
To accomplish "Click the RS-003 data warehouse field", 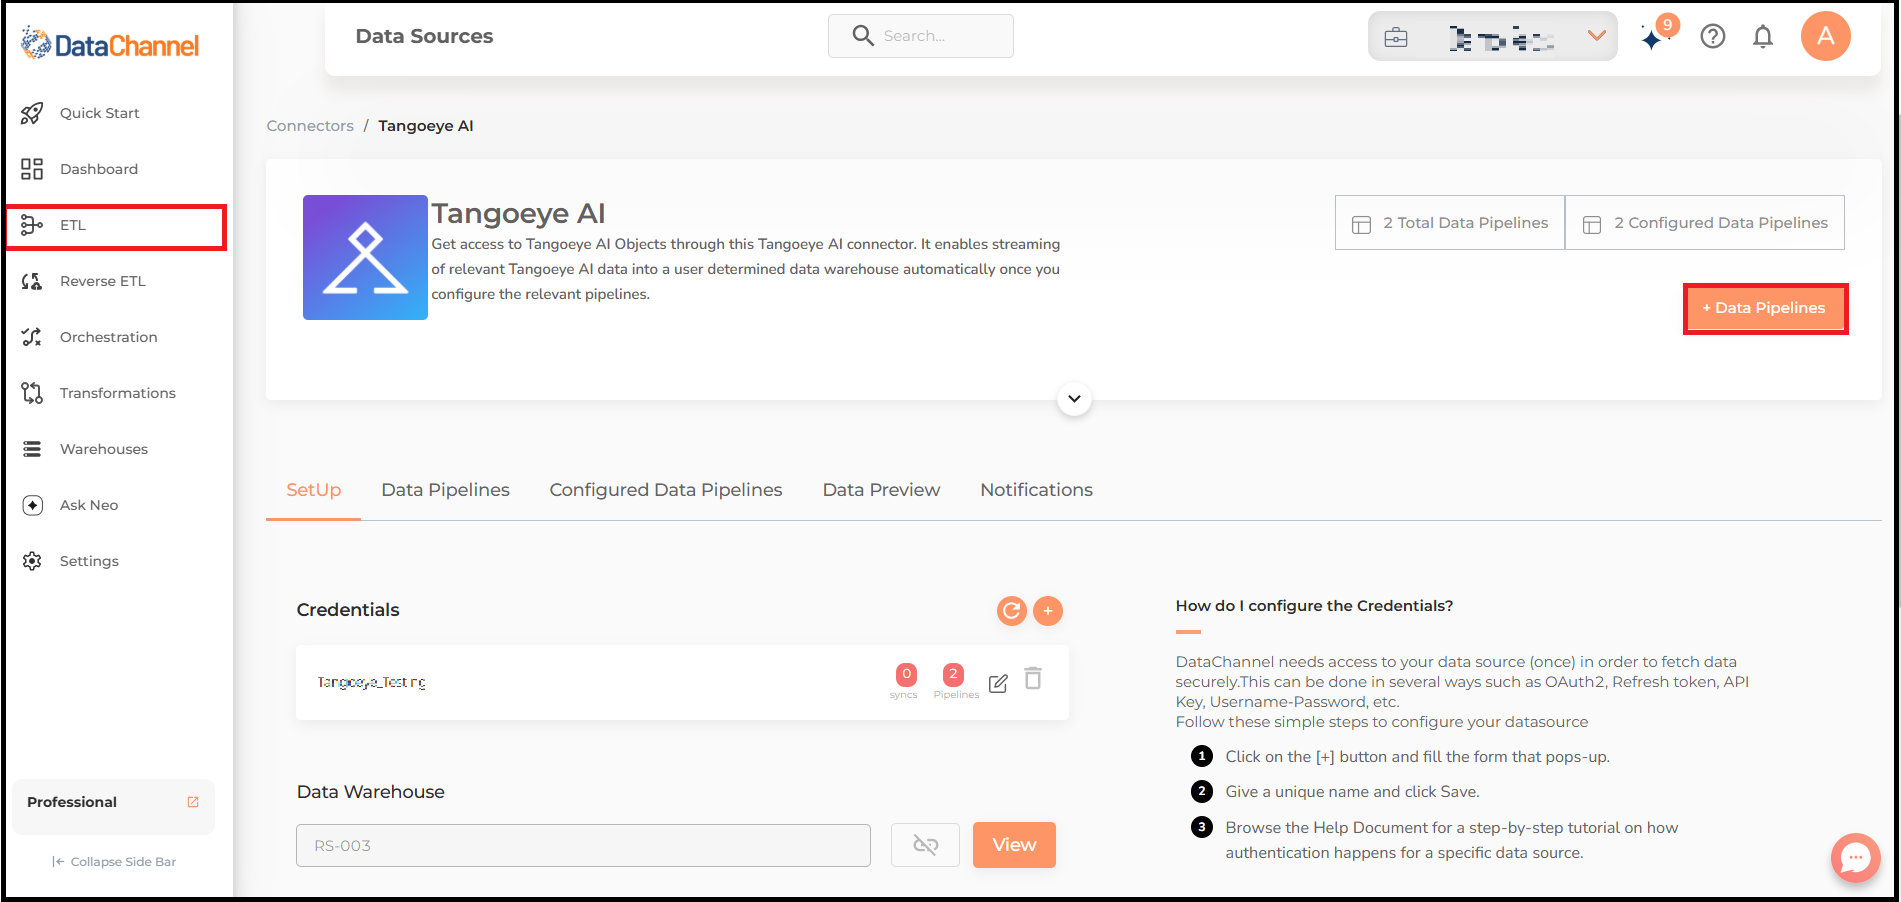I will pyautogui.click(x=583, y=845).
